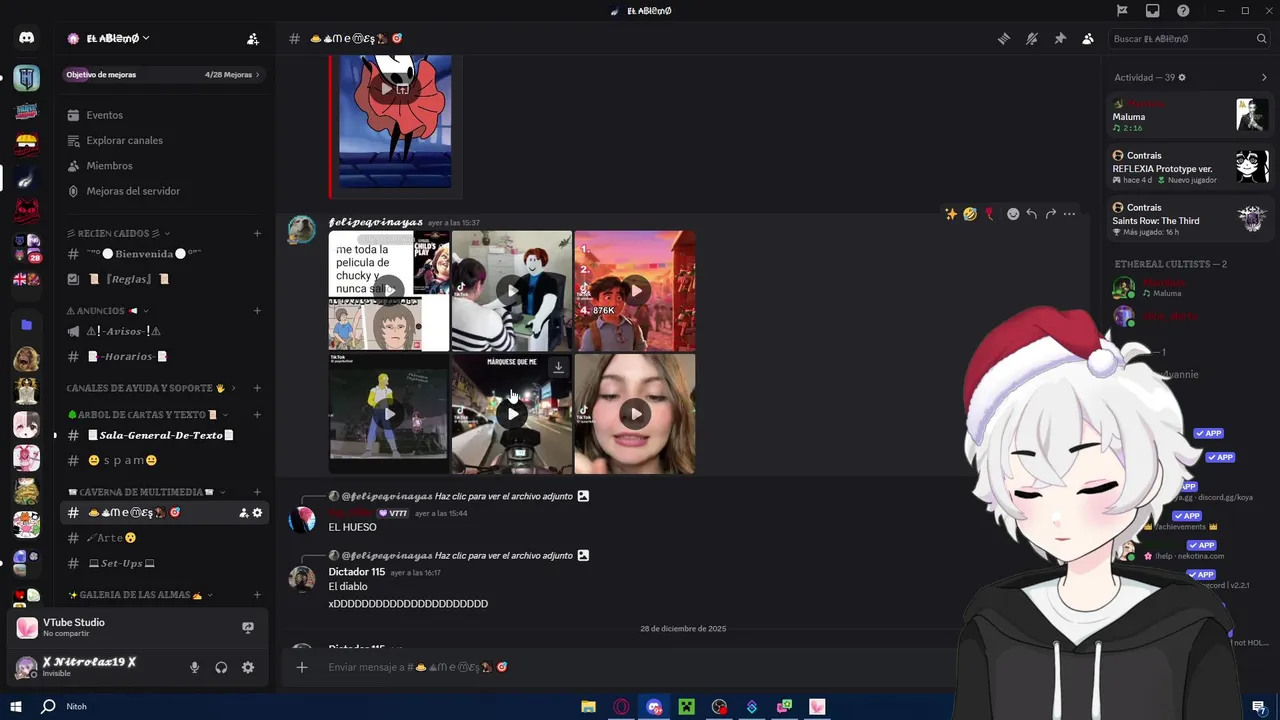Collapse CANALES DE AYUDA Y SOPORTE category
1280x720 pixels.
150,388
